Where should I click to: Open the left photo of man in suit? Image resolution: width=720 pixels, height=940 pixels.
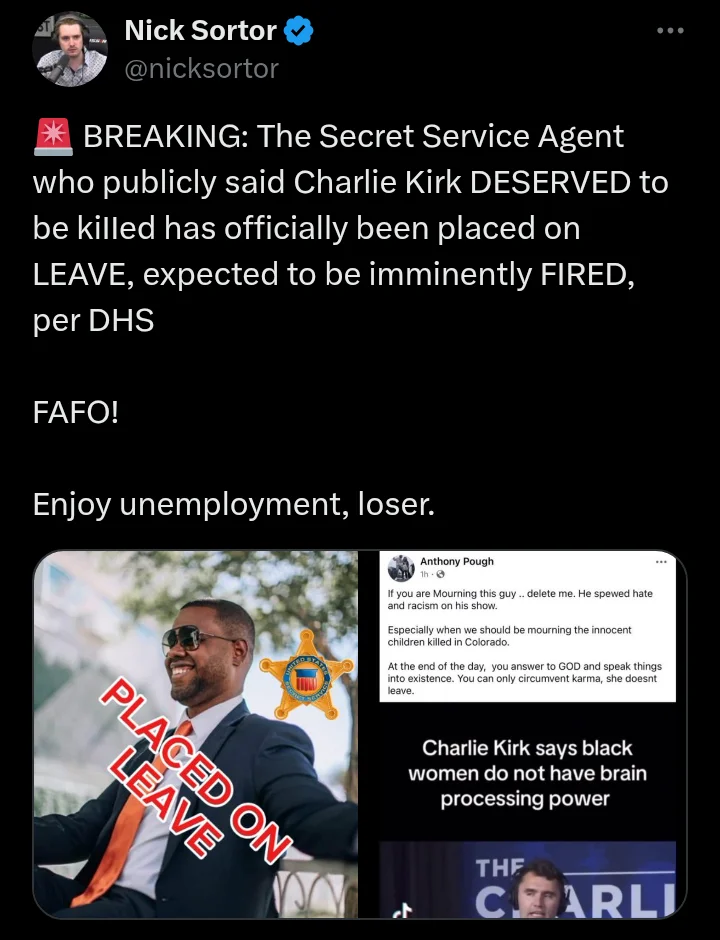click(x=195, y=734)
